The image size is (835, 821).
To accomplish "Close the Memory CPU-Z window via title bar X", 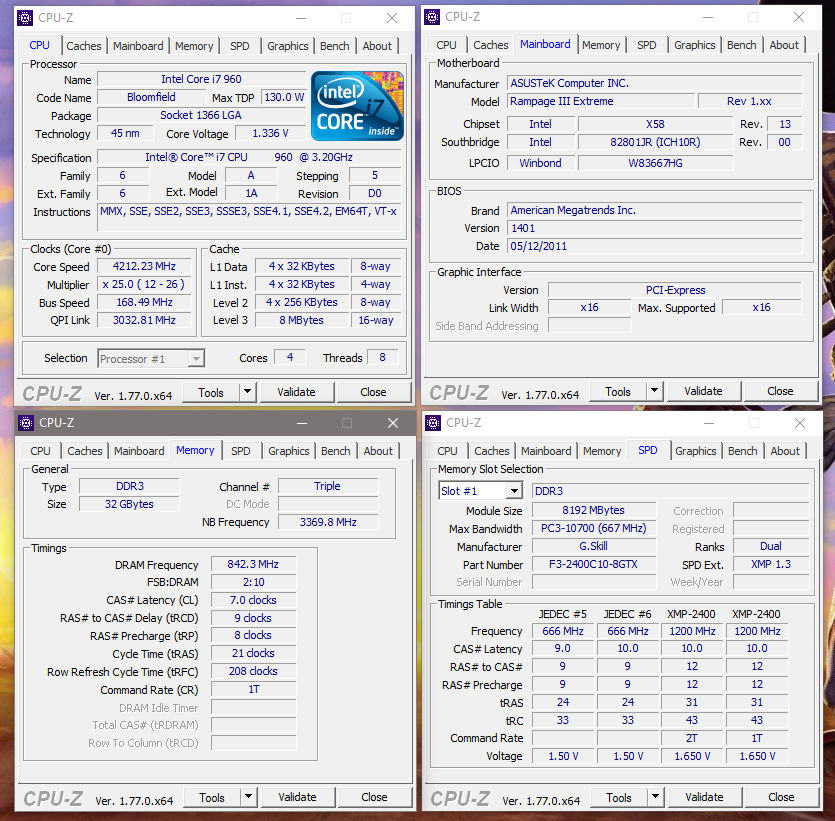I will click(393, 423).
